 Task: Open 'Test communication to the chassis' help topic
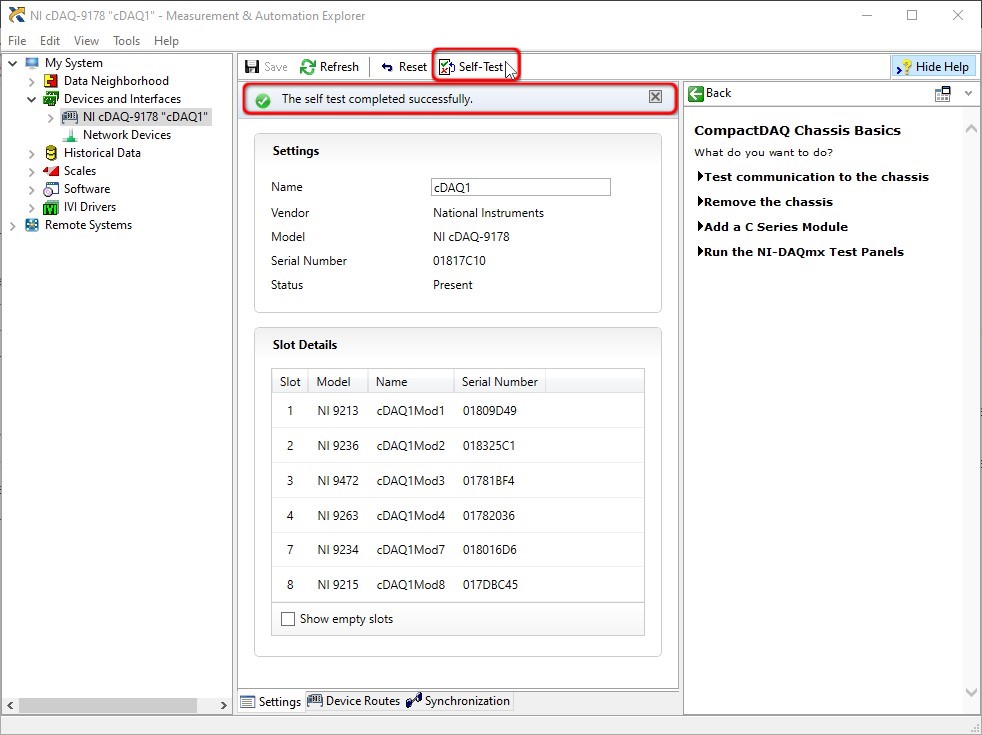pyautogui.click(x=814, y=177)
